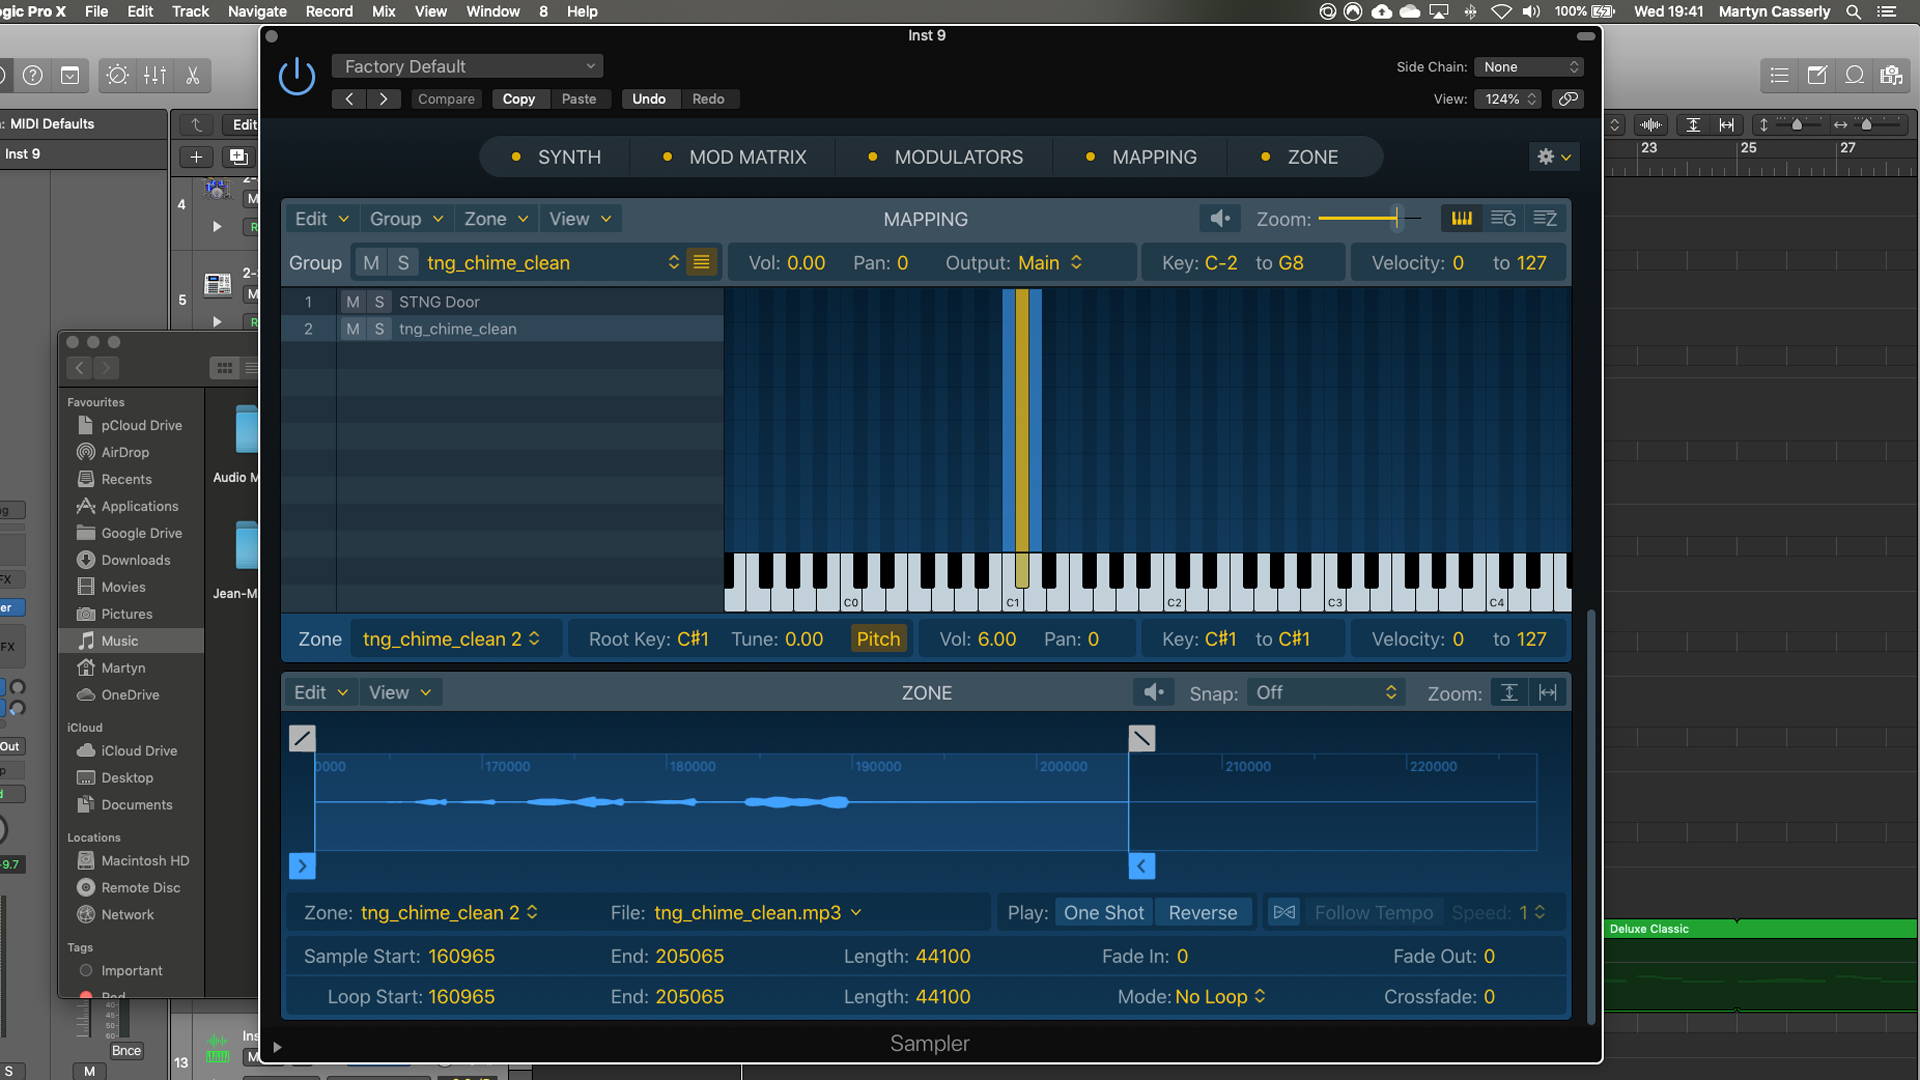1920x1080 pixels.
Task: Adjust the Mapping Zoom slider
Action: point(1396,218)
